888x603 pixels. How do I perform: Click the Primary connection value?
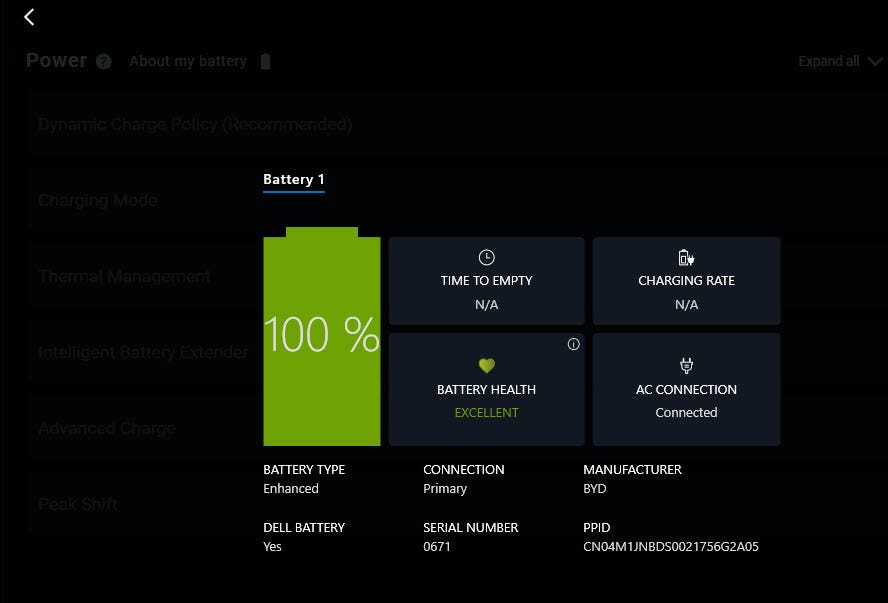(445, 489)
